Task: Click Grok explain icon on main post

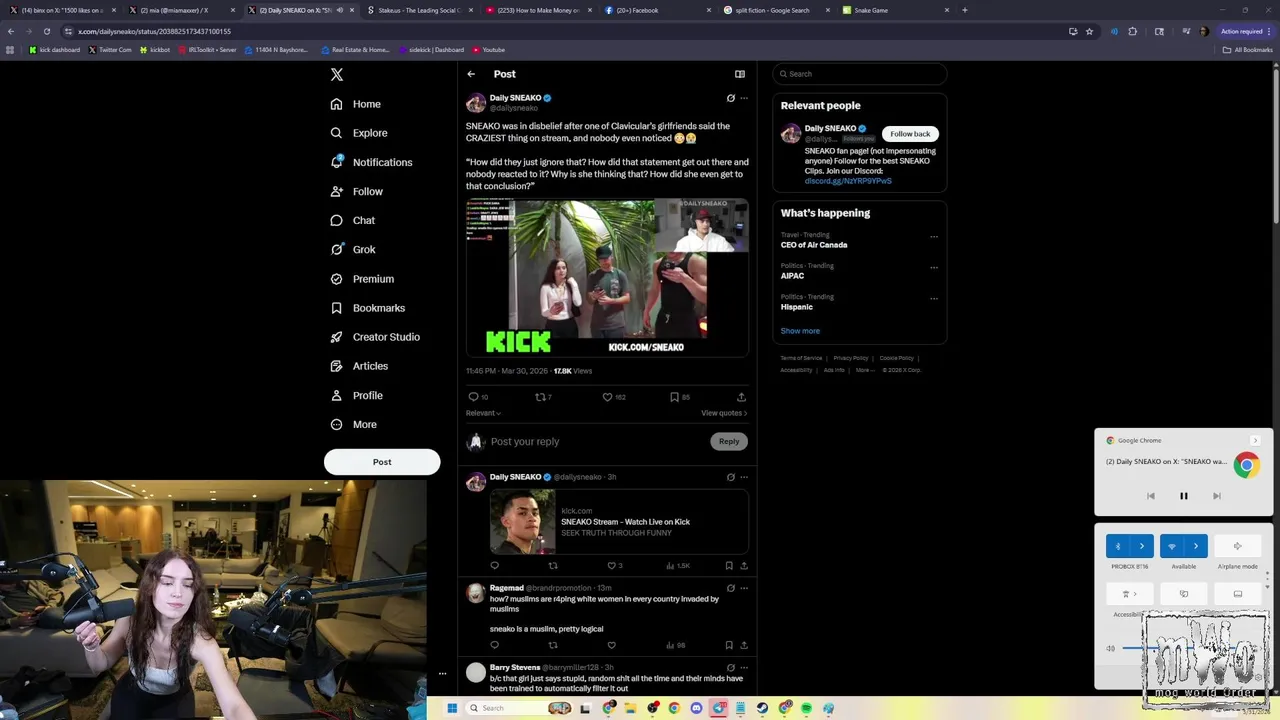Action: [x=730, y=98]
